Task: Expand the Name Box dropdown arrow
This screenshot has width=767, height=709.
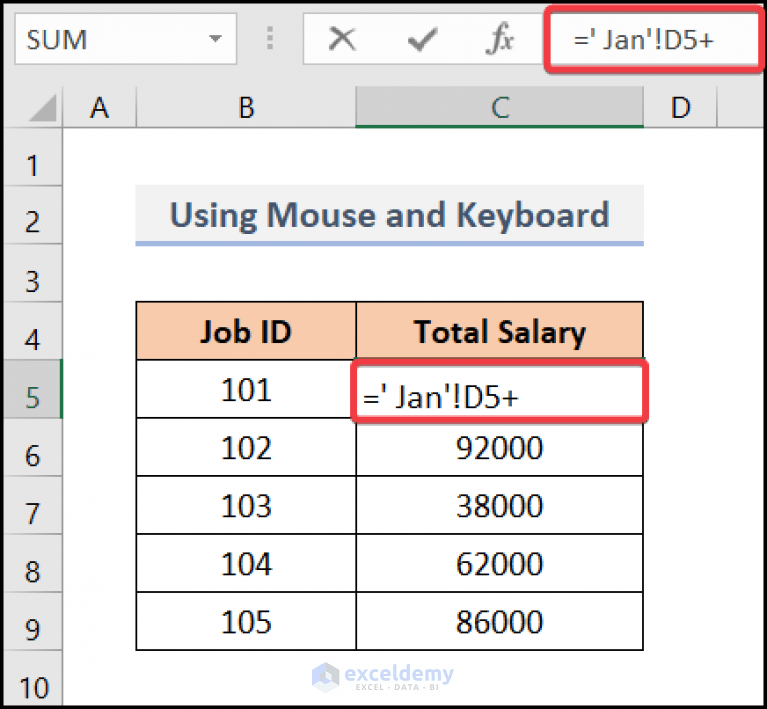Action: (x=215, y=39)
